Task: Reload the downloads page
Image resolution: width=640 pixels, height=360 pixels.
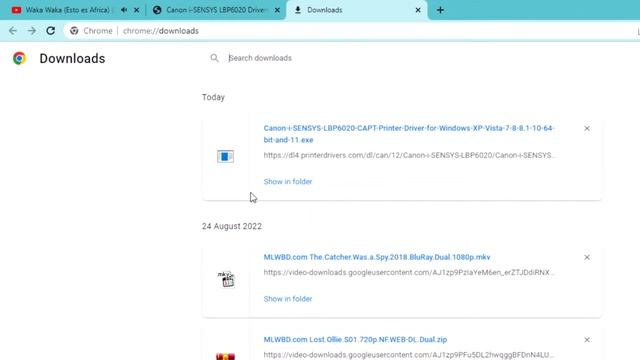Action: click(51, 31)
